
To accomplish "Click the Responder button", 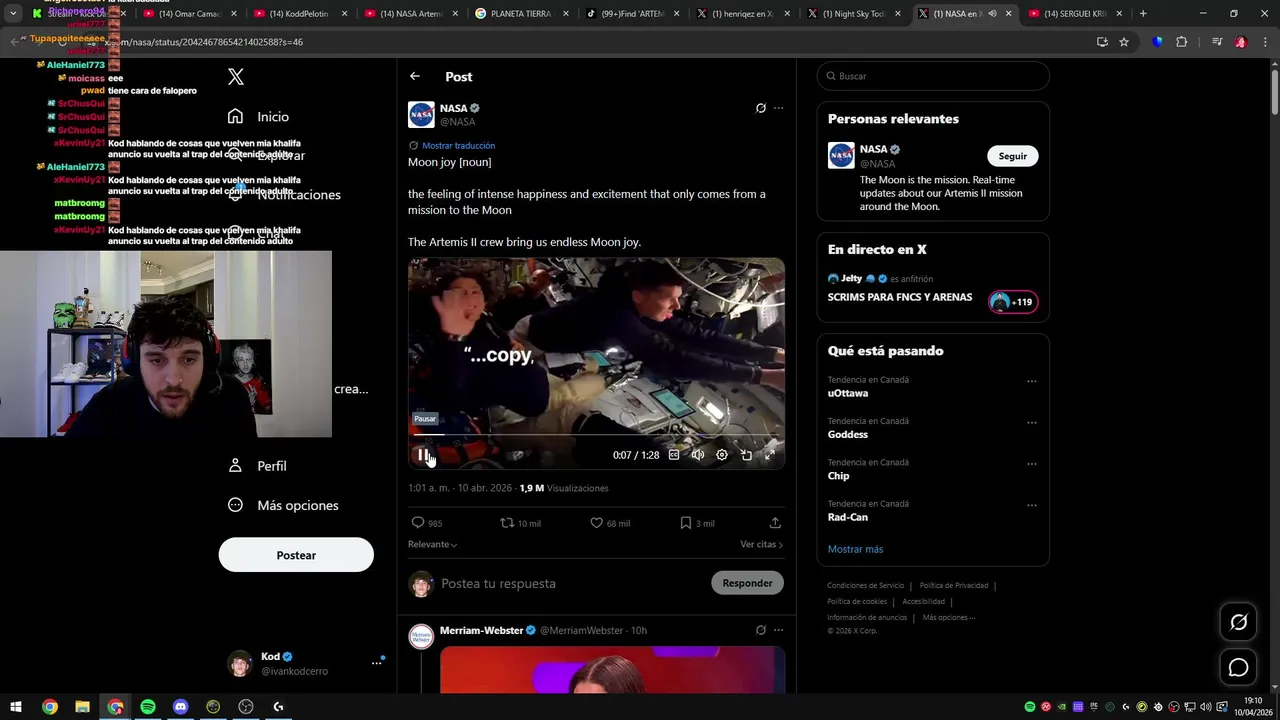I will [747, 583].
